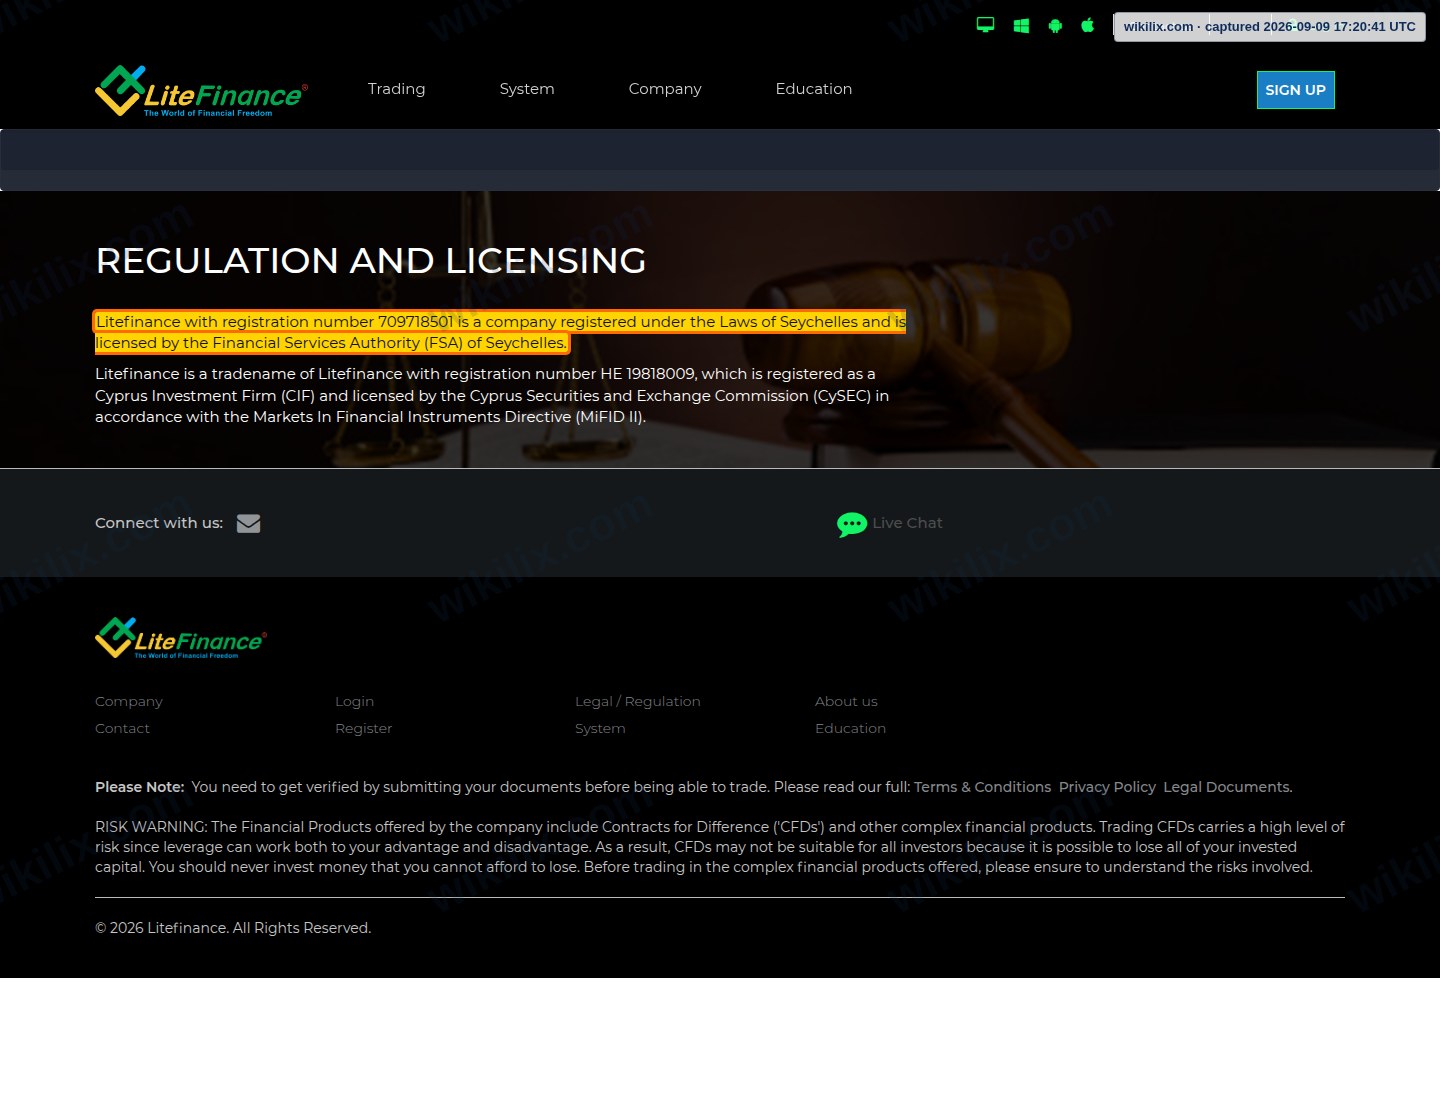Open the Legal Documents link
Viewport: 1440px width, 1100px height.
click(1227, 787)
